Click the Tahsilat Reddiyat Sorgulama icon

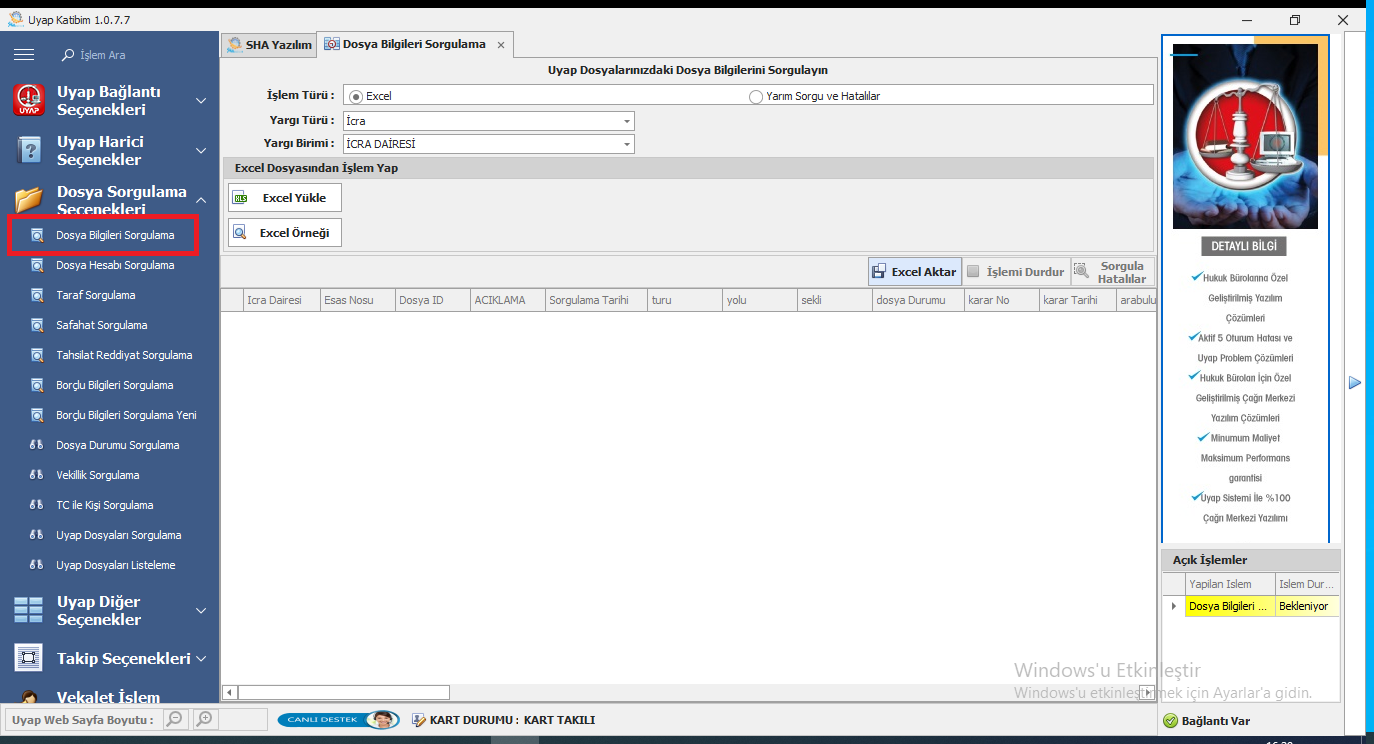pyautogui.click(x=37, y=355)
